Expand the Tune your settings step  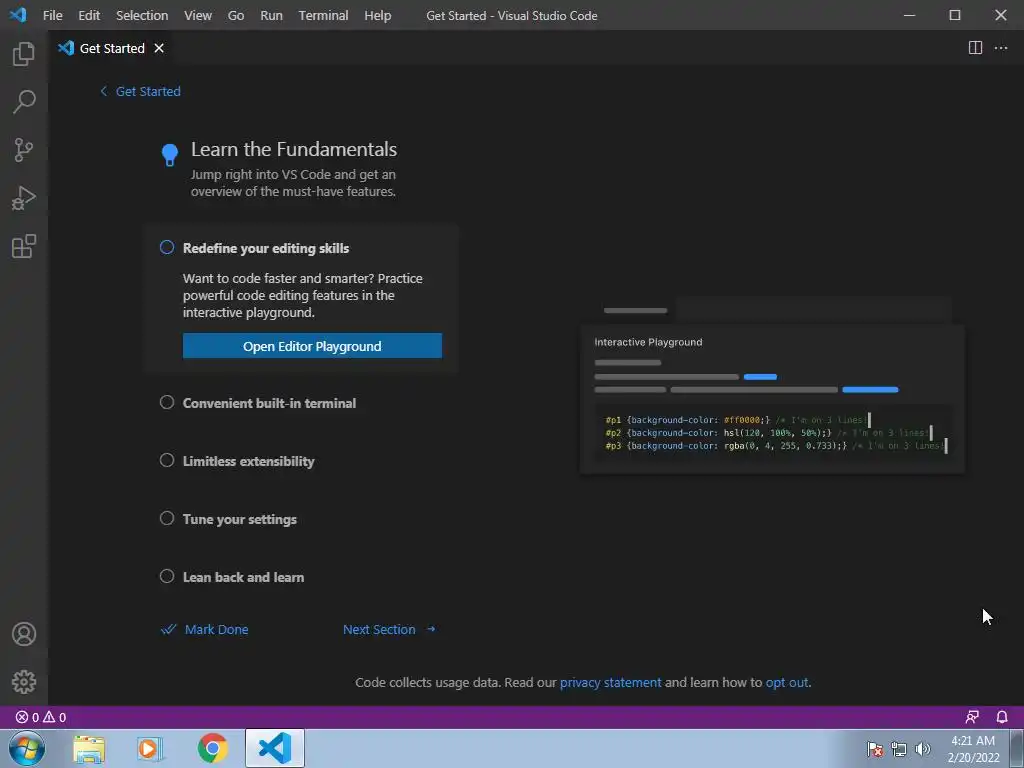pos(240,519)
